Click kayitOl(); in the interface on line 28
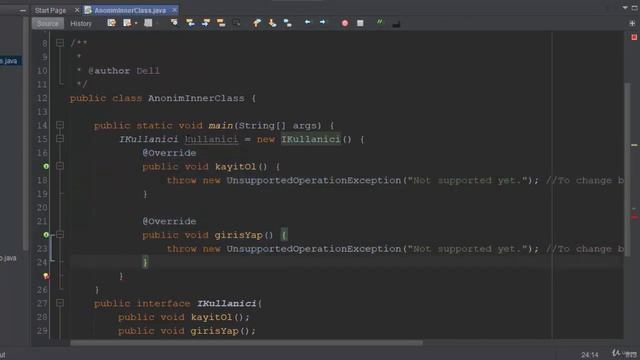640x360 pixels. point(220,317)
